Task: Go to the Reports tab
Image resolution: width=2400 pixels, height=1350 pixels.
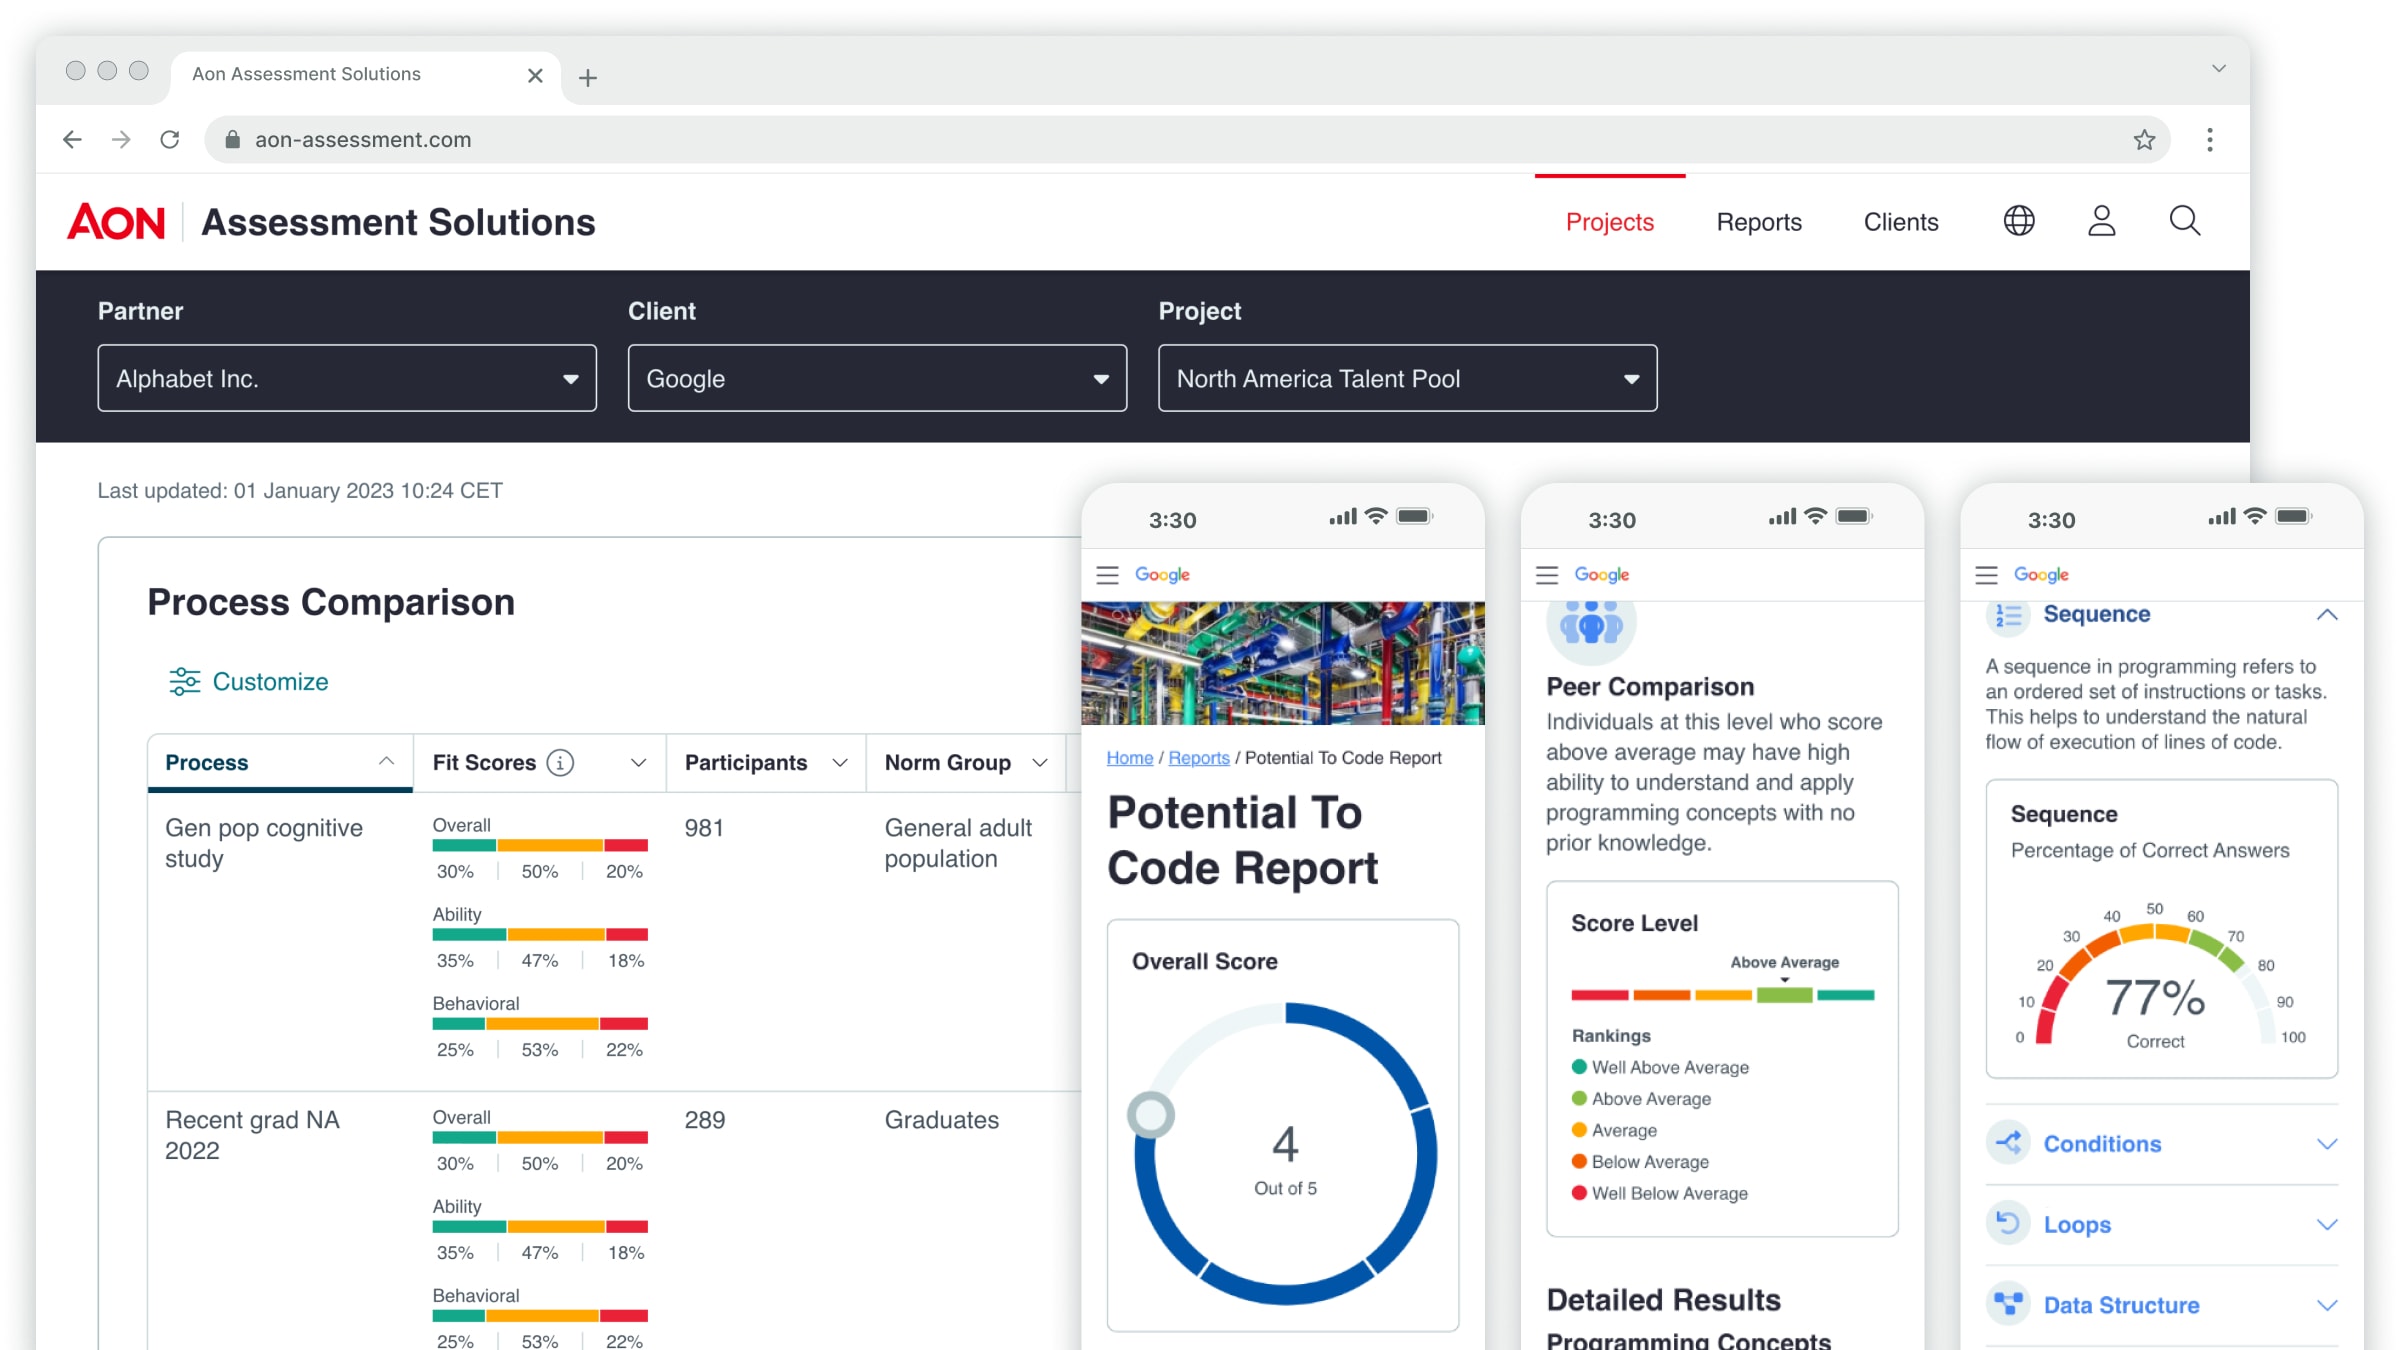Action: click(x=1759, y=222)
